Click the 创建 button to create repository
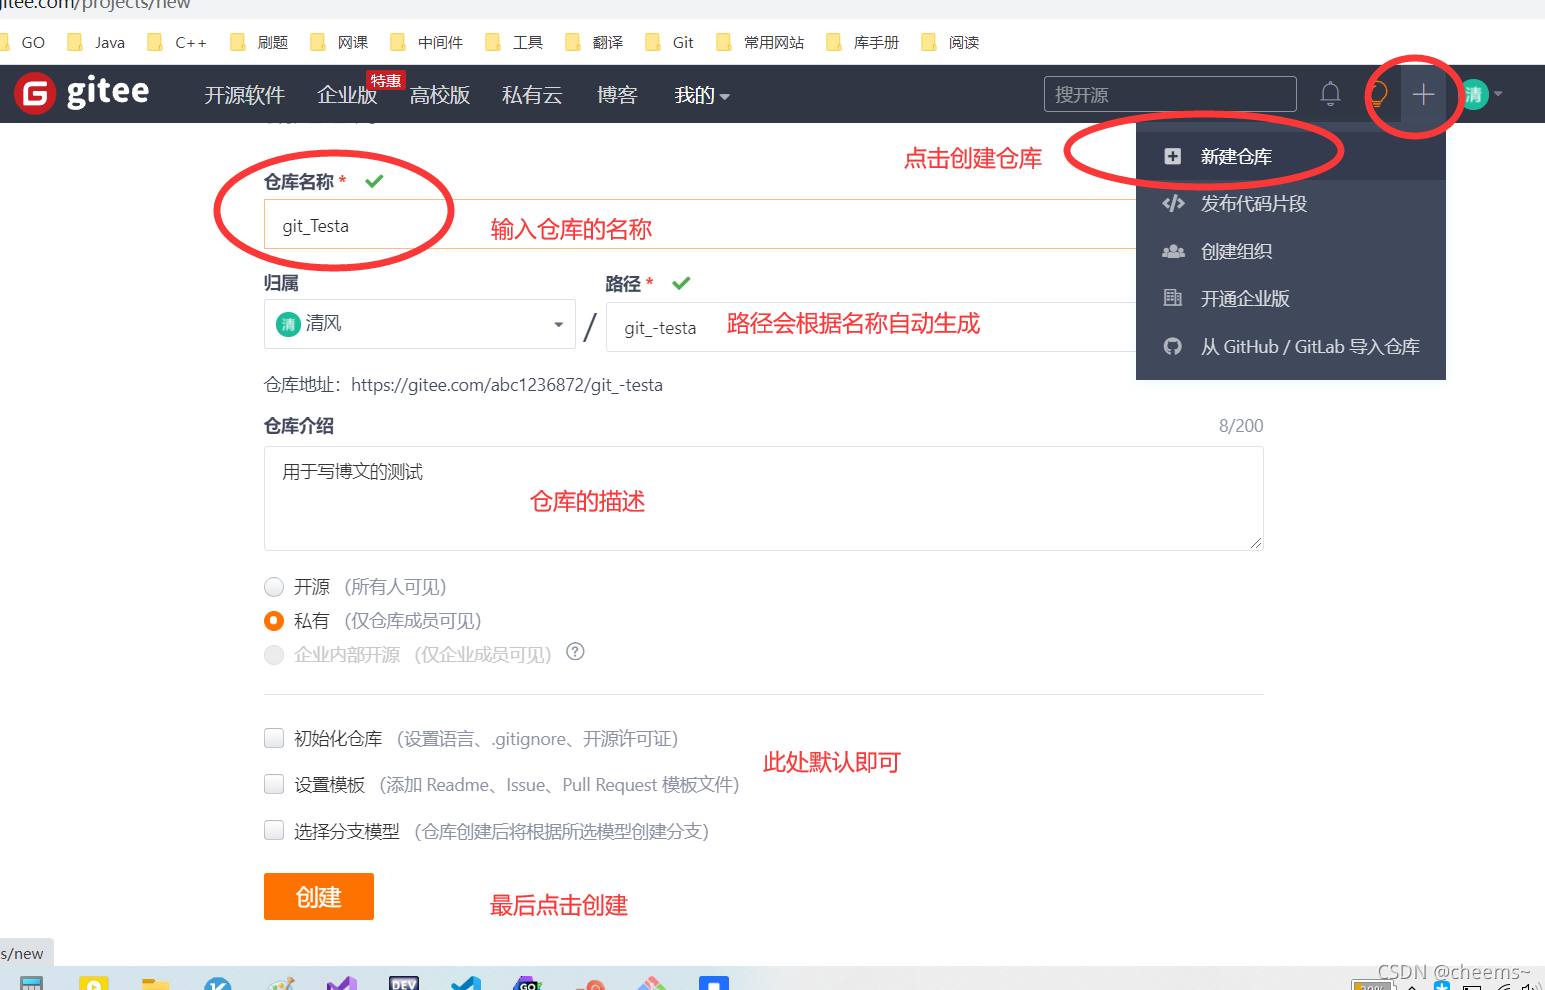Screen dimensions: 1545x990 [x=318, y=896]
